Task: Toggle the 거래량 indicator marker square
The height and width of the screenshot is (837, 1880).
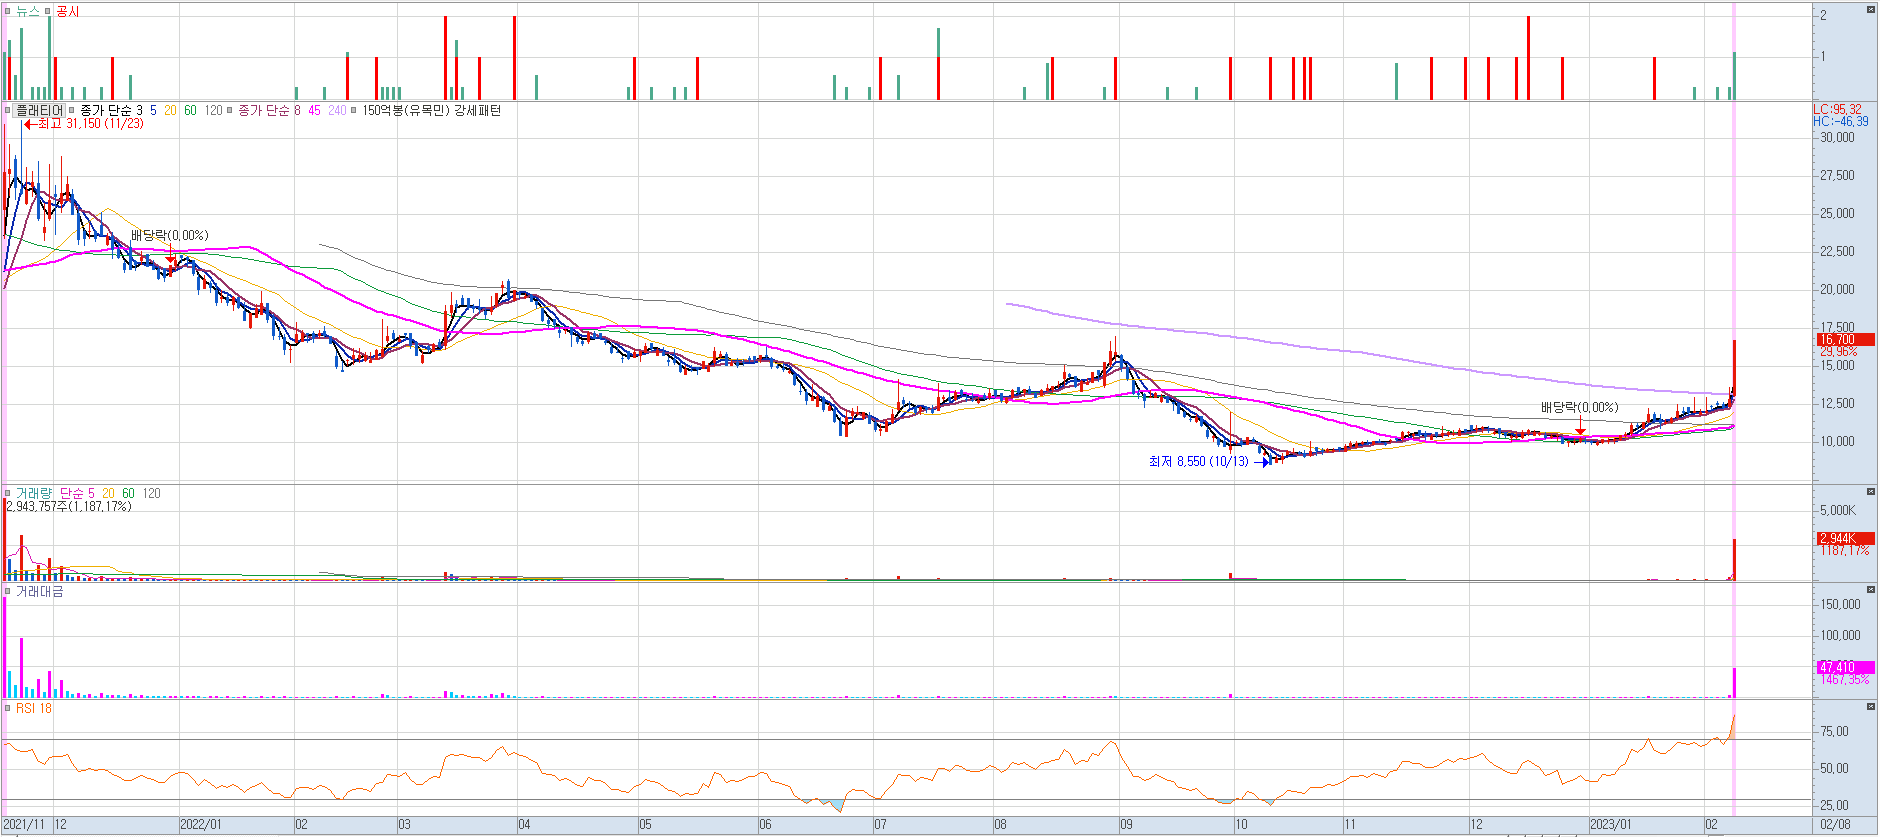Action: pos(8,493)
